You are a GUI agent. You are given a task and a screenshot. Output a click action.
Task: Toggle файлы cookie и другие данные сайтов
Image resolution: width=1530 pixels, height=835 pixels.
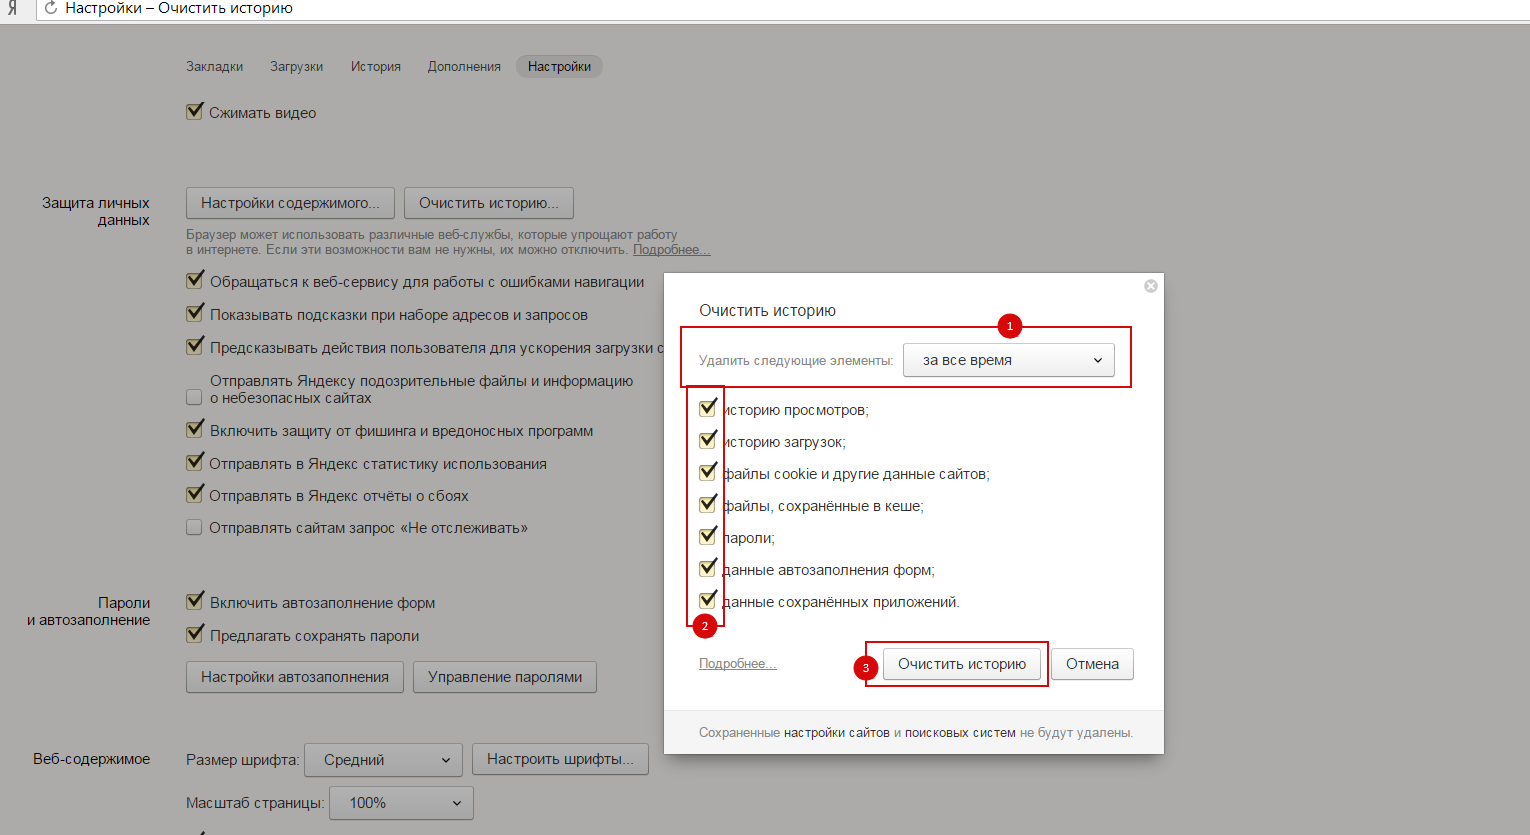[708, 472]
